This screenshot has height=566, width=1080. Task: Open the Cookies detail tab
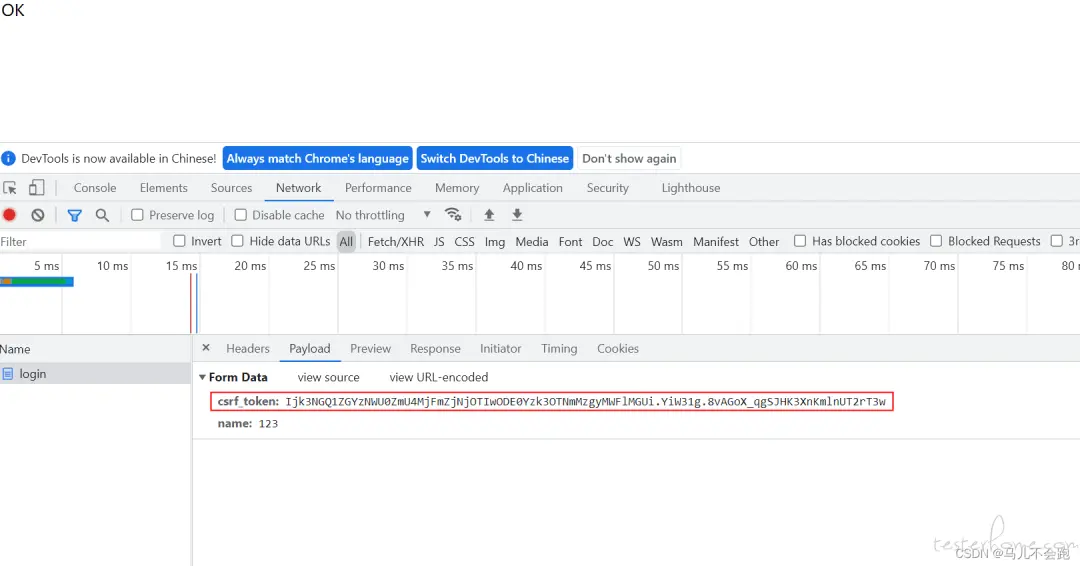[x=618, y=348]
